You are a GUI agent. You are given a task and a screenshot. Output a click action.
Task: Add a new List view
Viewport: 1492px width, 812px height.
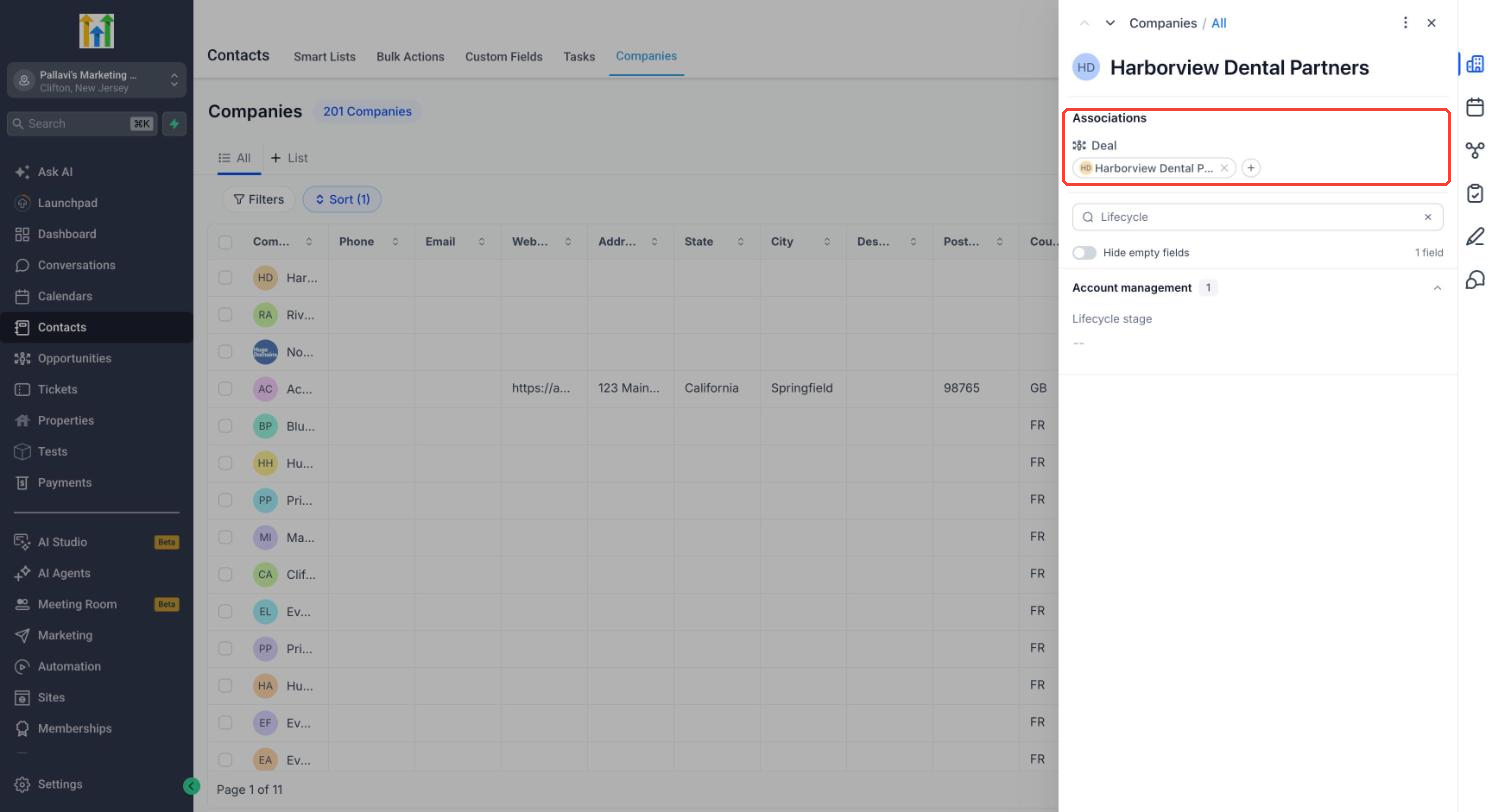click(289, 158)
